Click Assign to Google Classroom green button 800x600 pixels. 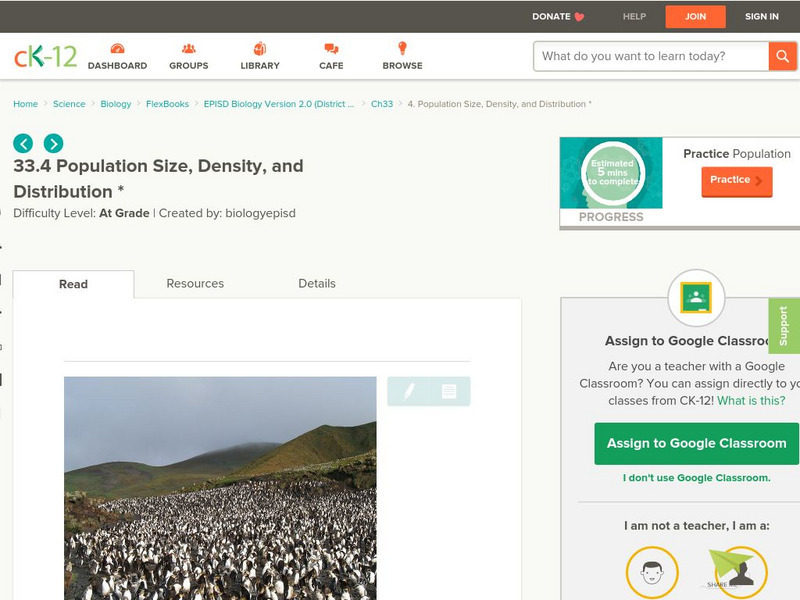(696, 443)
